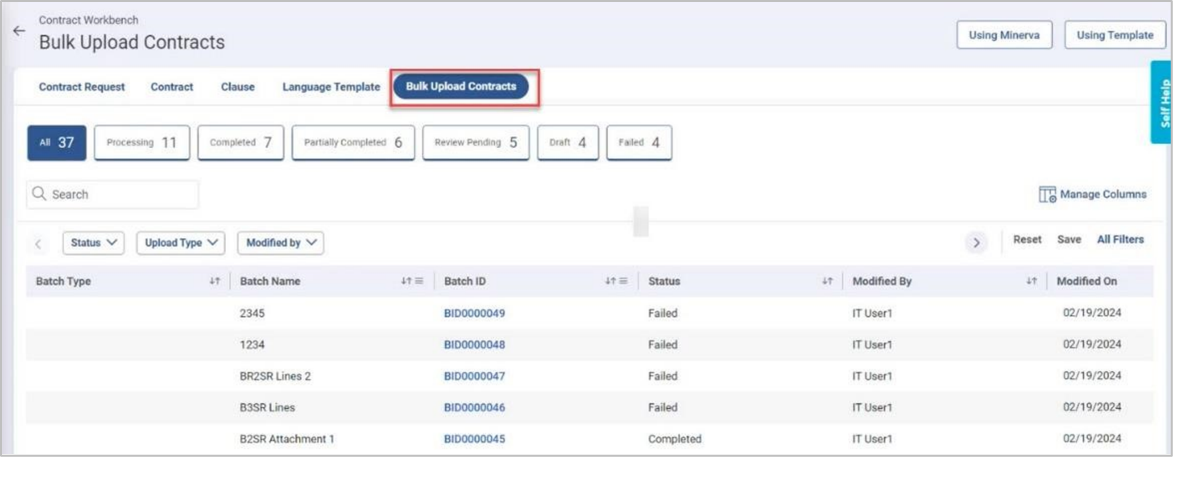Sort the Status column
The height and width of the screenshot is (480, 1186).
[827, 282]
